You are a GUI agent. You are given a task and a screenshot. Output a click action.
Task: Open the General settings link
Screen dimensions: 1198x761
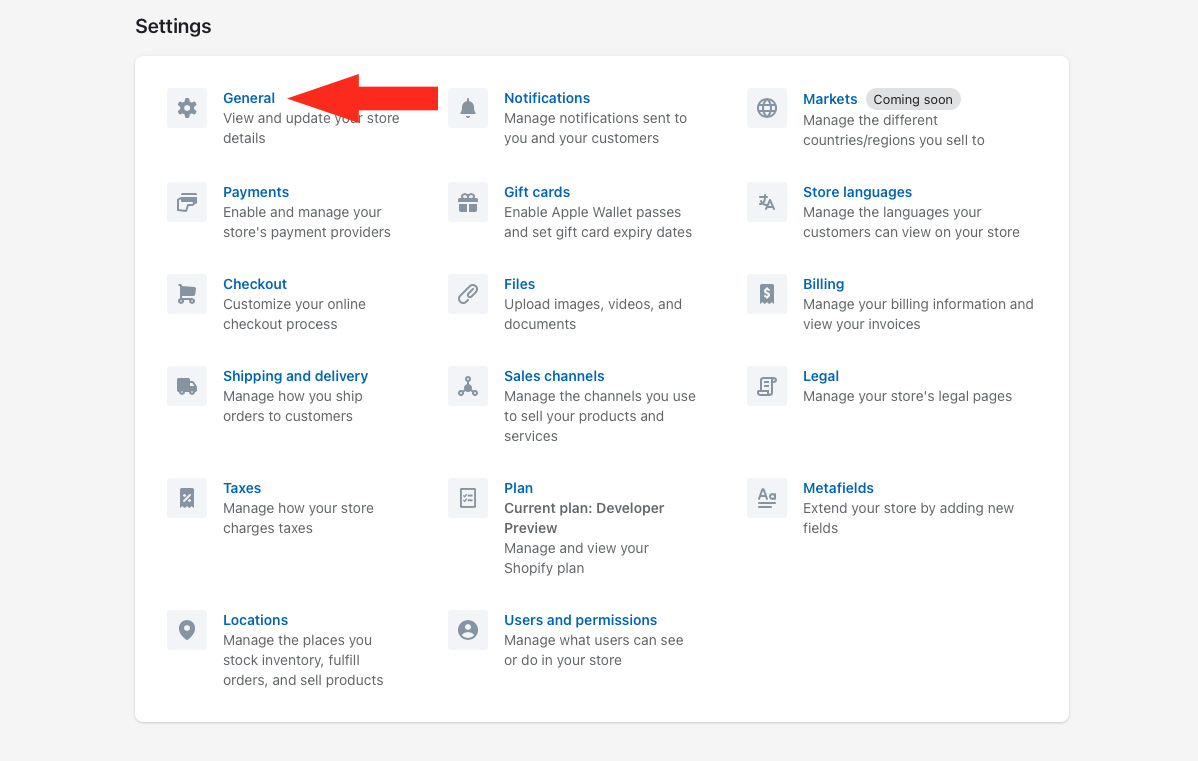(x=249, y=98)
